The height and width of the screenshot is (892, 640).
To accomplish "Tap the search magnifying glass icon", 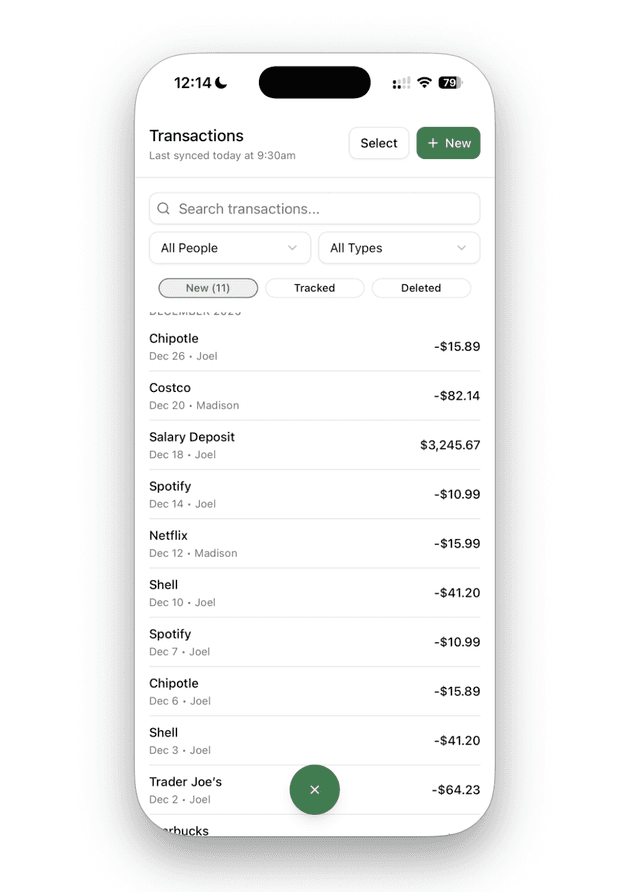I will pos(163,208).
